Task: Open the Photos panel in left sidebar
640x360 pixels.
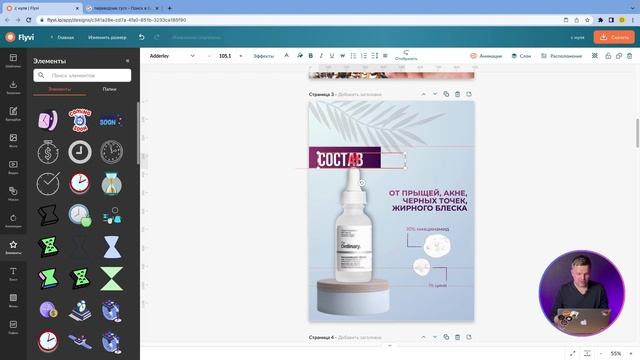Action: pyautogui.click(x=13, y=140)
